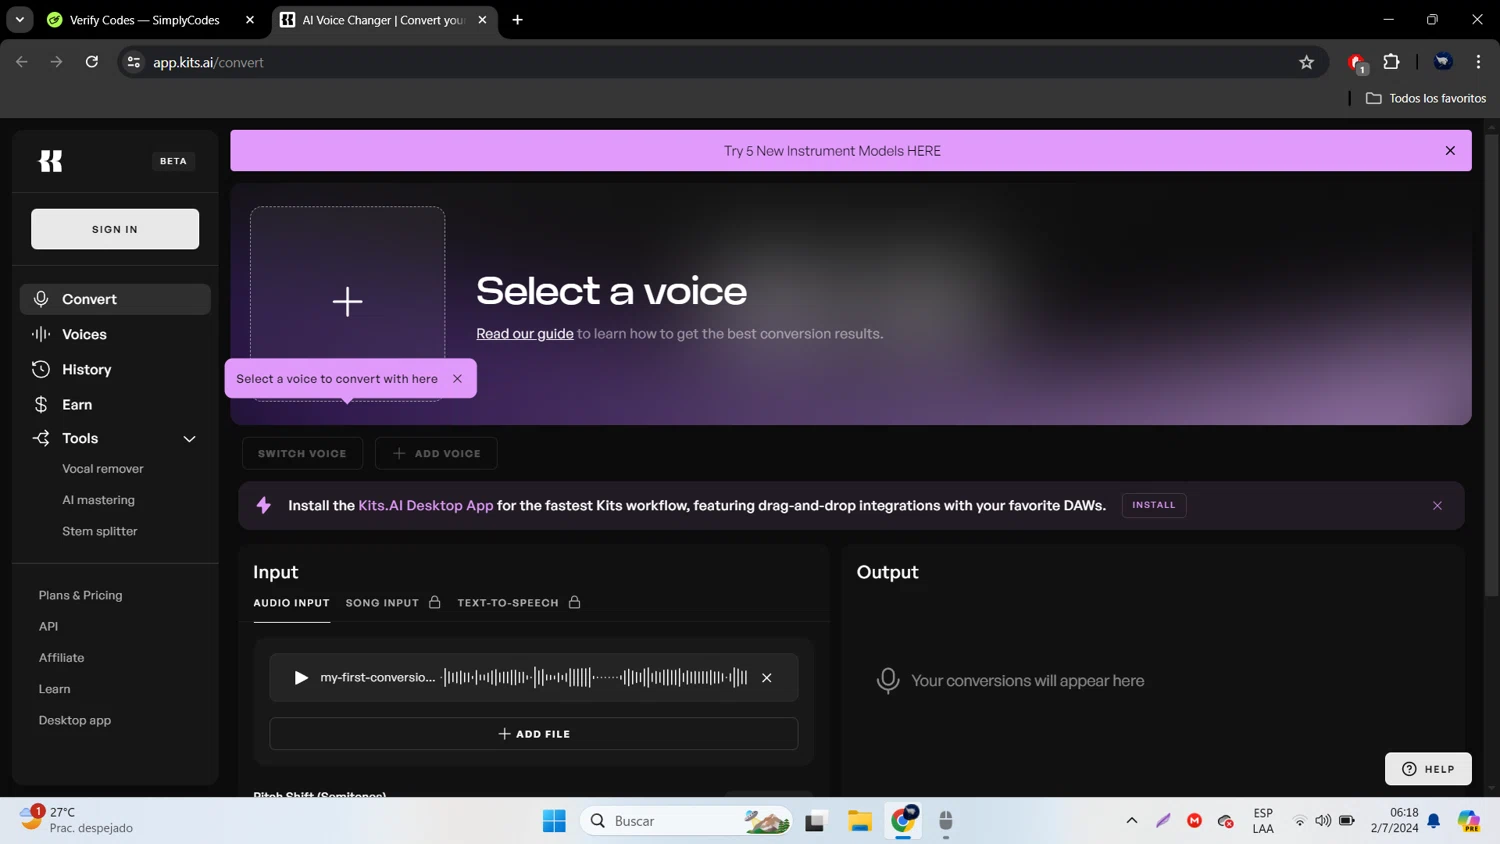Screen dimensions: 1500x844
Task: Close the instrument models banner
Action: click(x=1450, y=151)
